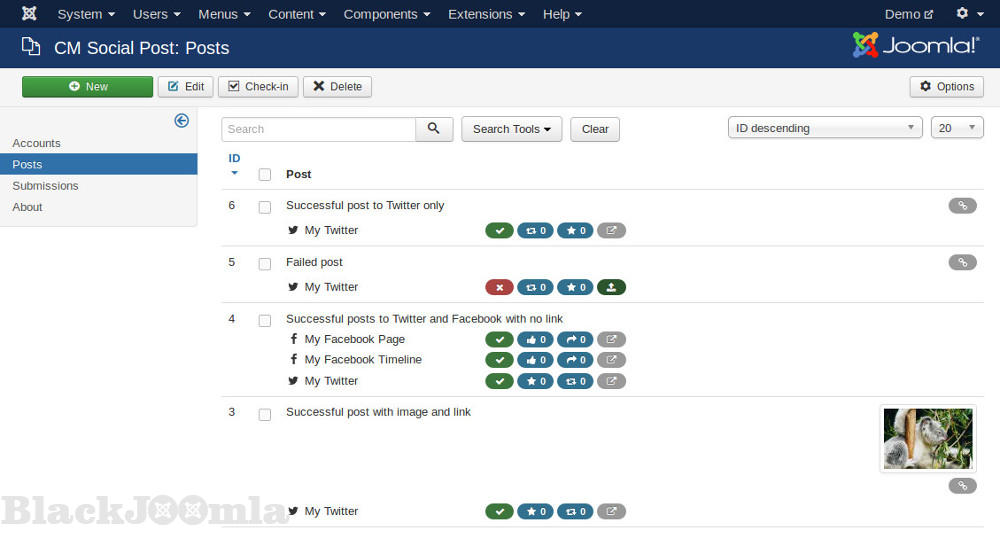Image resolution: width=1000 pixels, height=546 pixels.
Task: Expand the list limit dropdown showing 20
Action: point(957,128)
